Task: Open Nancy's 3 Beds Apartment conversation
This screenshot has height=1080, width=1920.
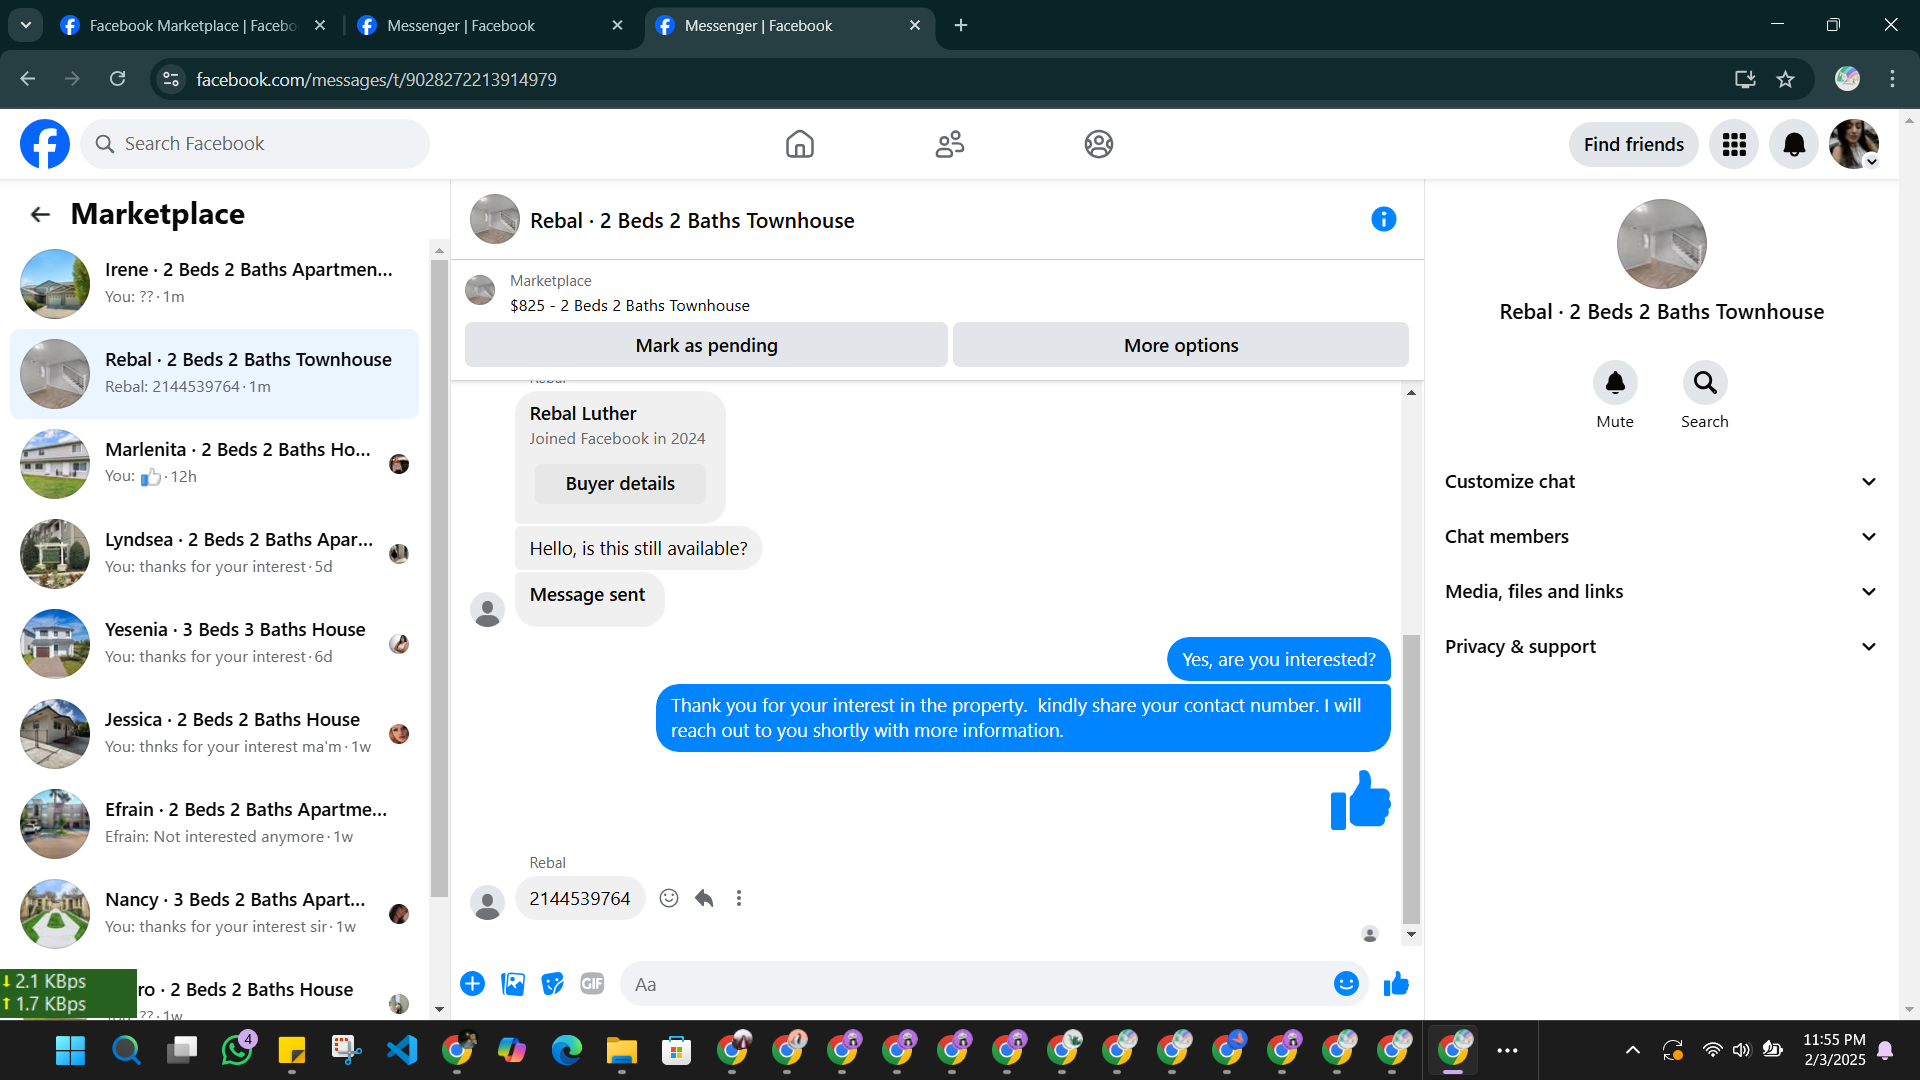Action: (215, 914)
